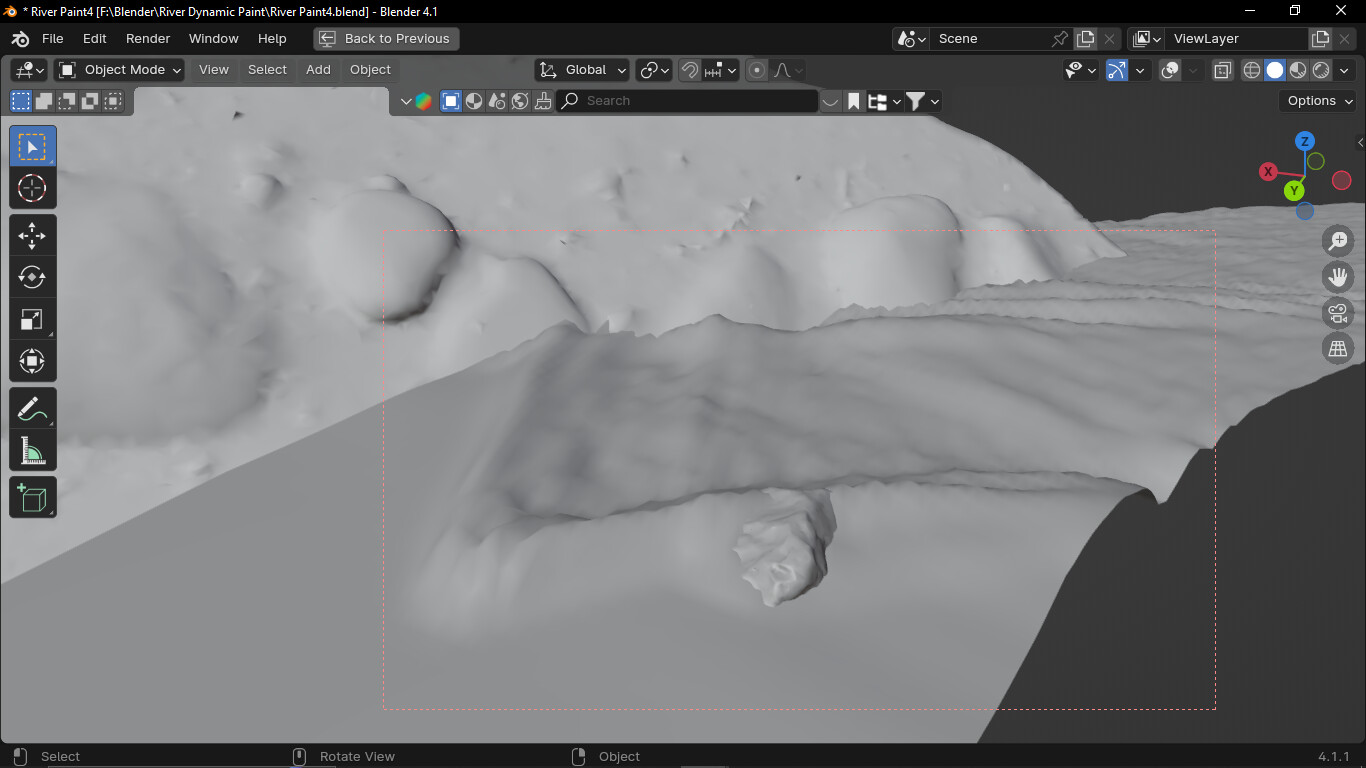
Task: Open the editor type dropdown
Action: pos(29,70)
